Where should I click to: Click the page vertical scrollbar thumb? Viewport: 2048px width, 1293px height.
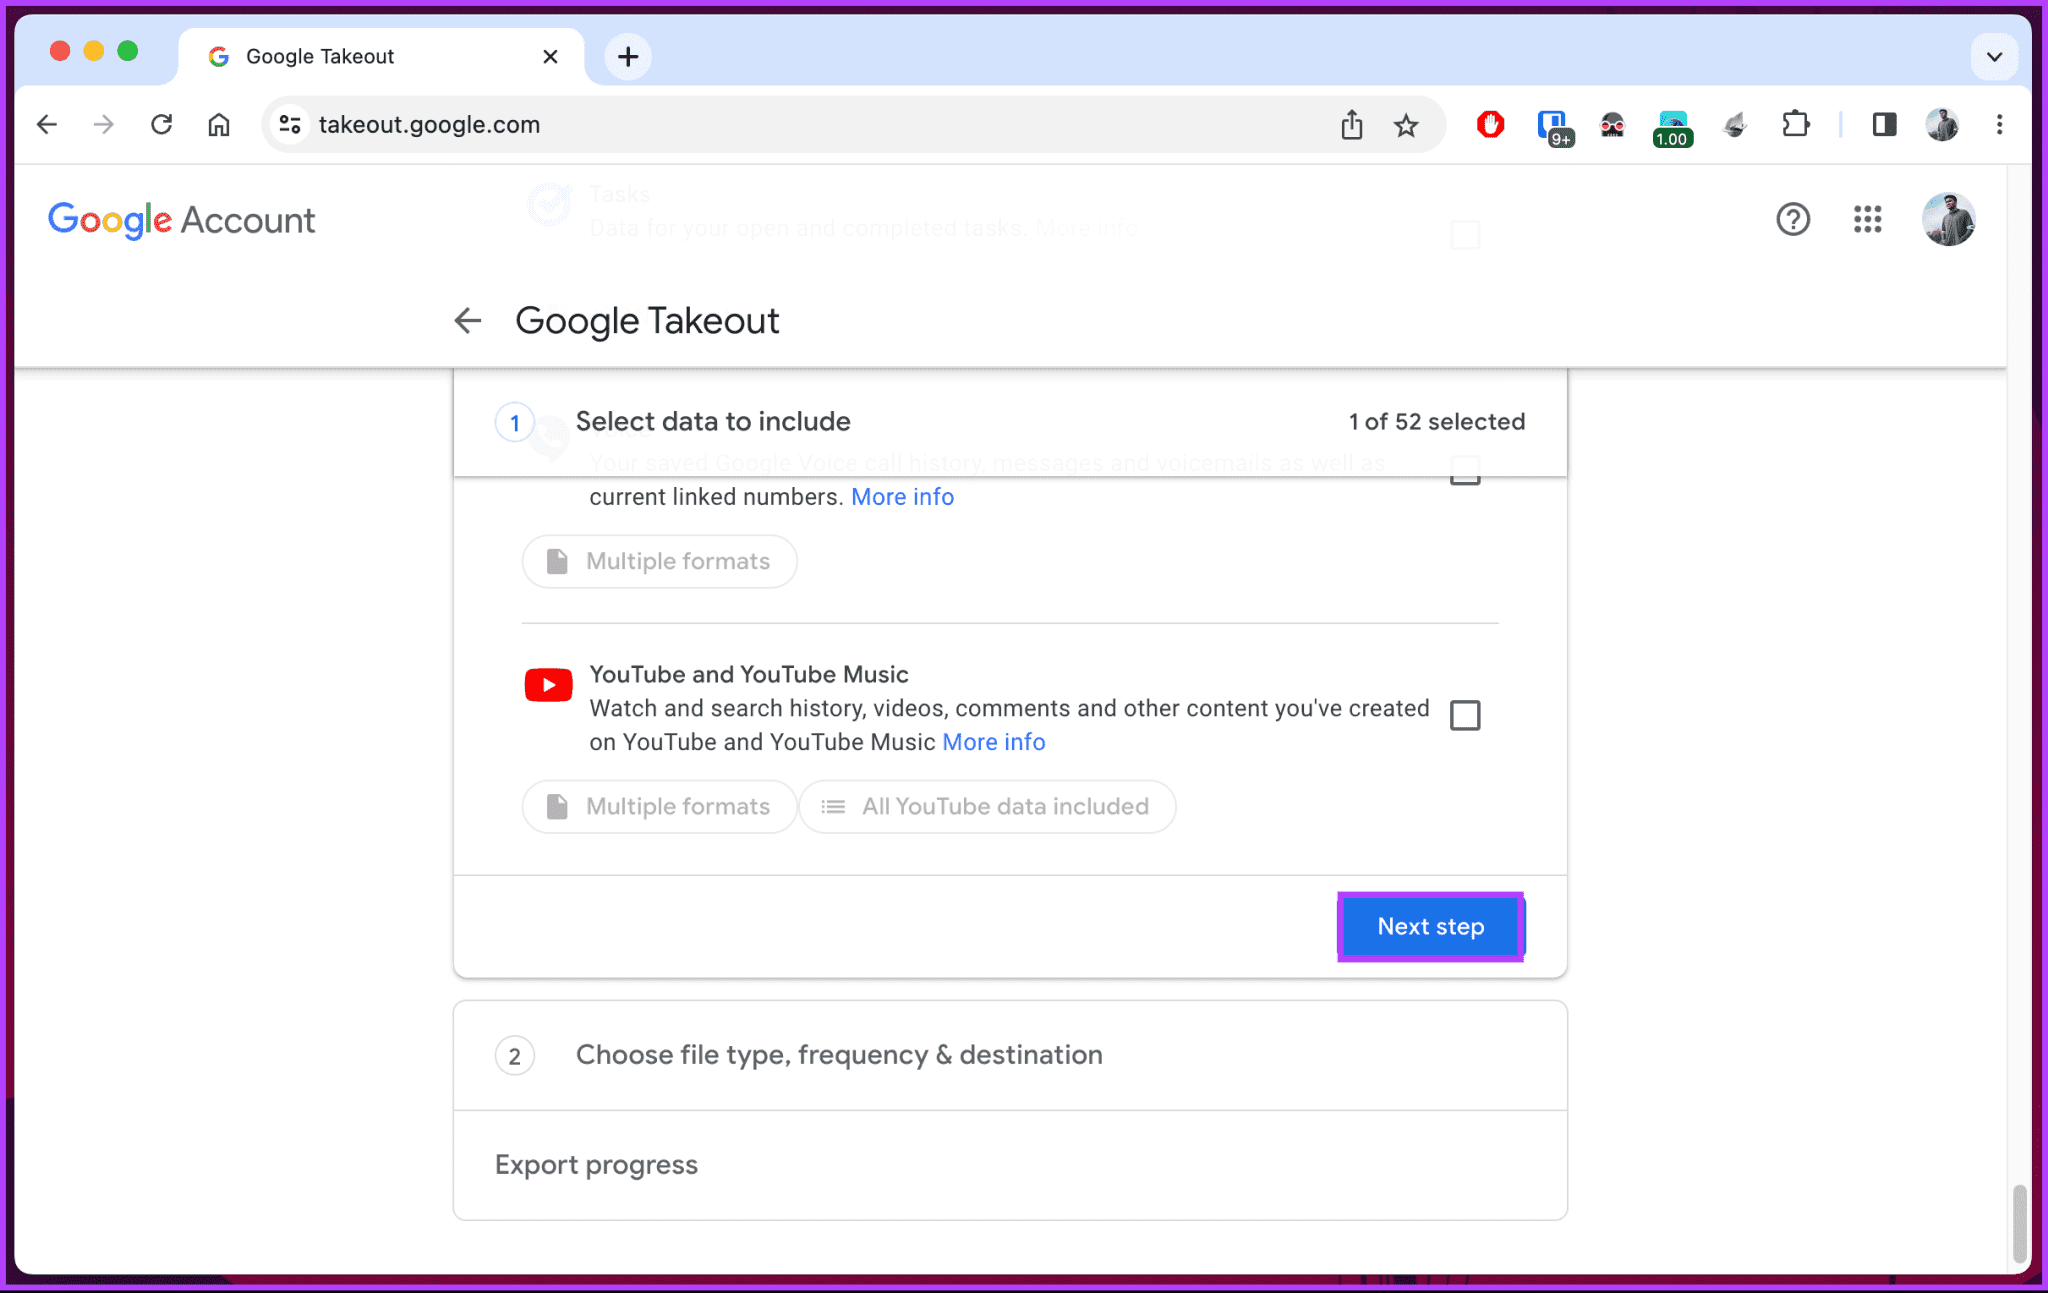[2019, 1224]
